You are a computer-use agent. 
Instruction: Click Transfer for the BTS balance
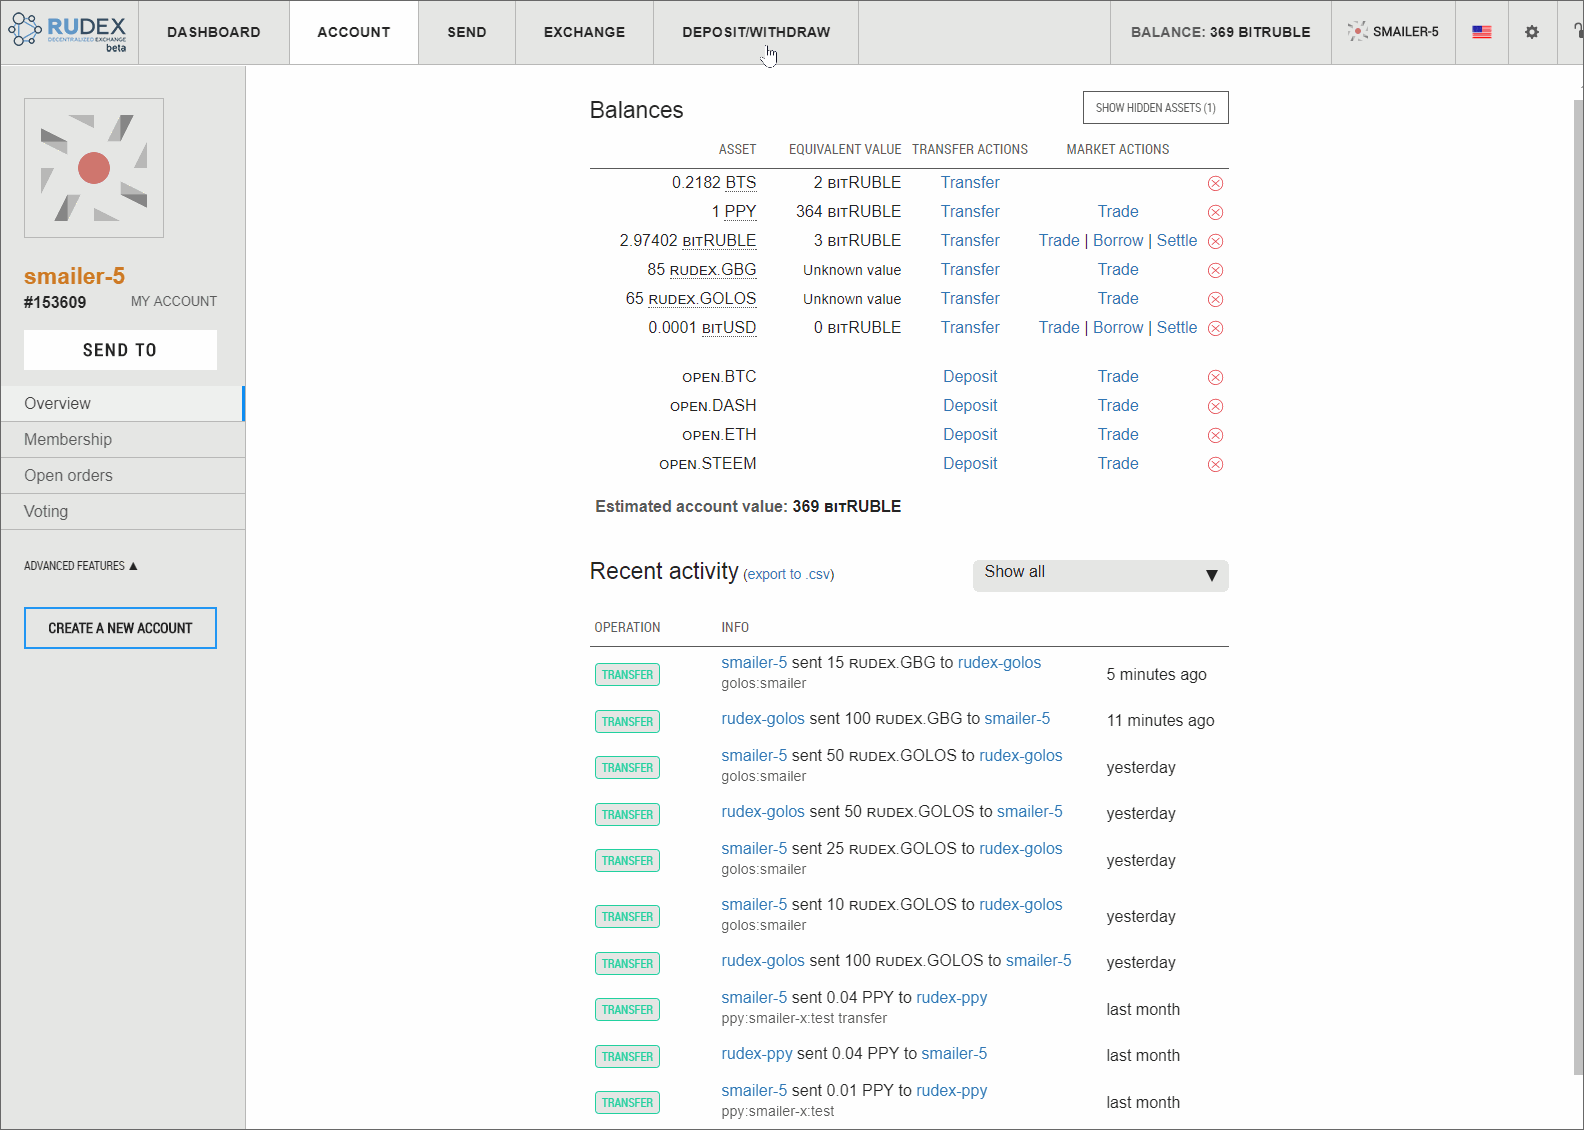[970, 183]
